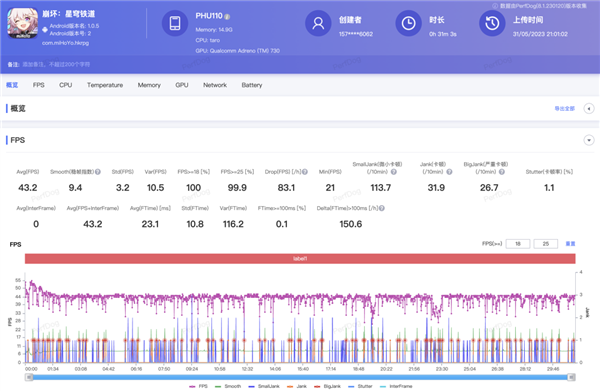Switch to the Battery tab

tap(252, 85)
